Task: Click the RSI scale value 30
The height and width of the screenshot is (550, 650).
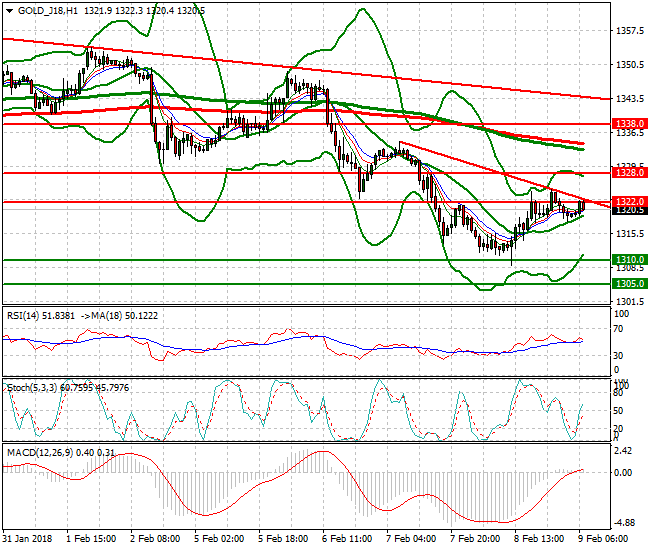Action: [618, 355]
